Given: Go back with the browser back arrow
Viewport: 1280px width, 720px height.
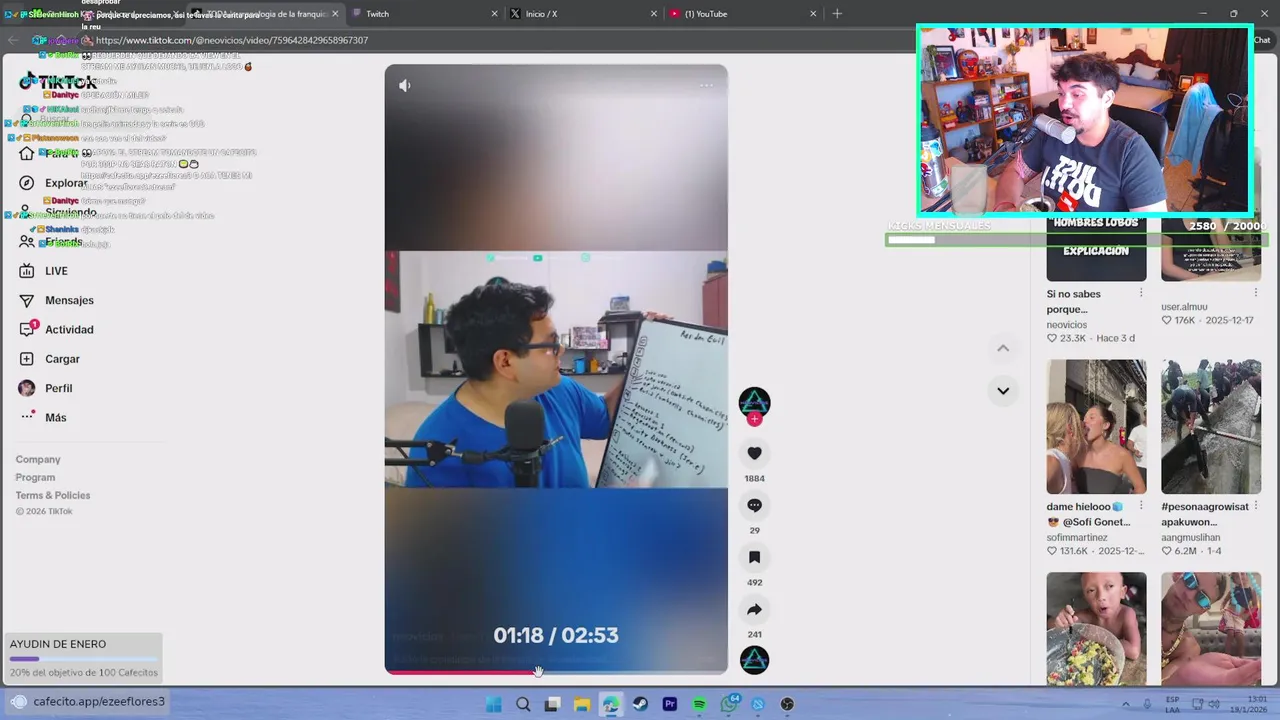Looking at the screenshot, I should (13, 40).
